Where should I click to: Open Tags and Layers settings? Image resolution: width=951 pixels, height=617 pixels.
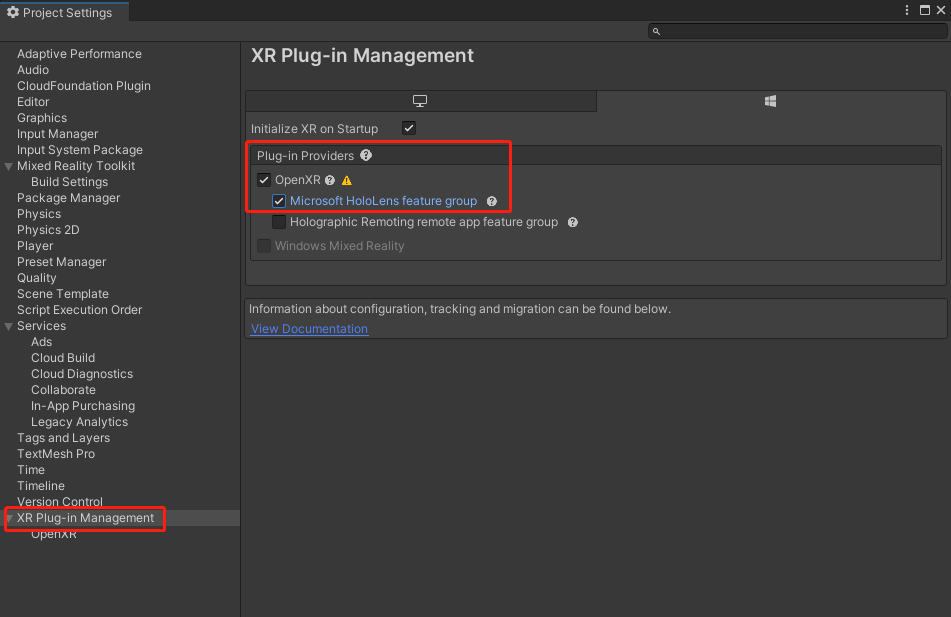pyautogui.click(x=64, y=438)
